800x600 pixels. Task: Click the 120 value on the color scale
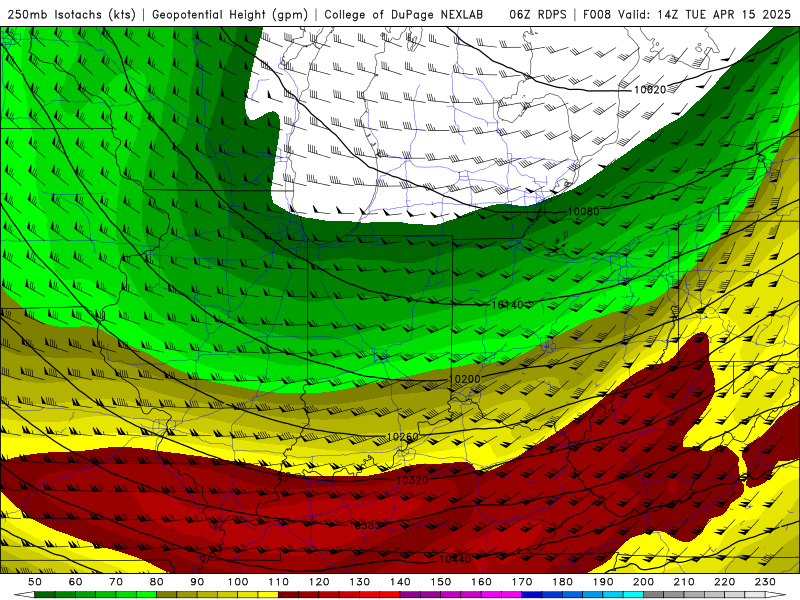click(x=319, y=582)
